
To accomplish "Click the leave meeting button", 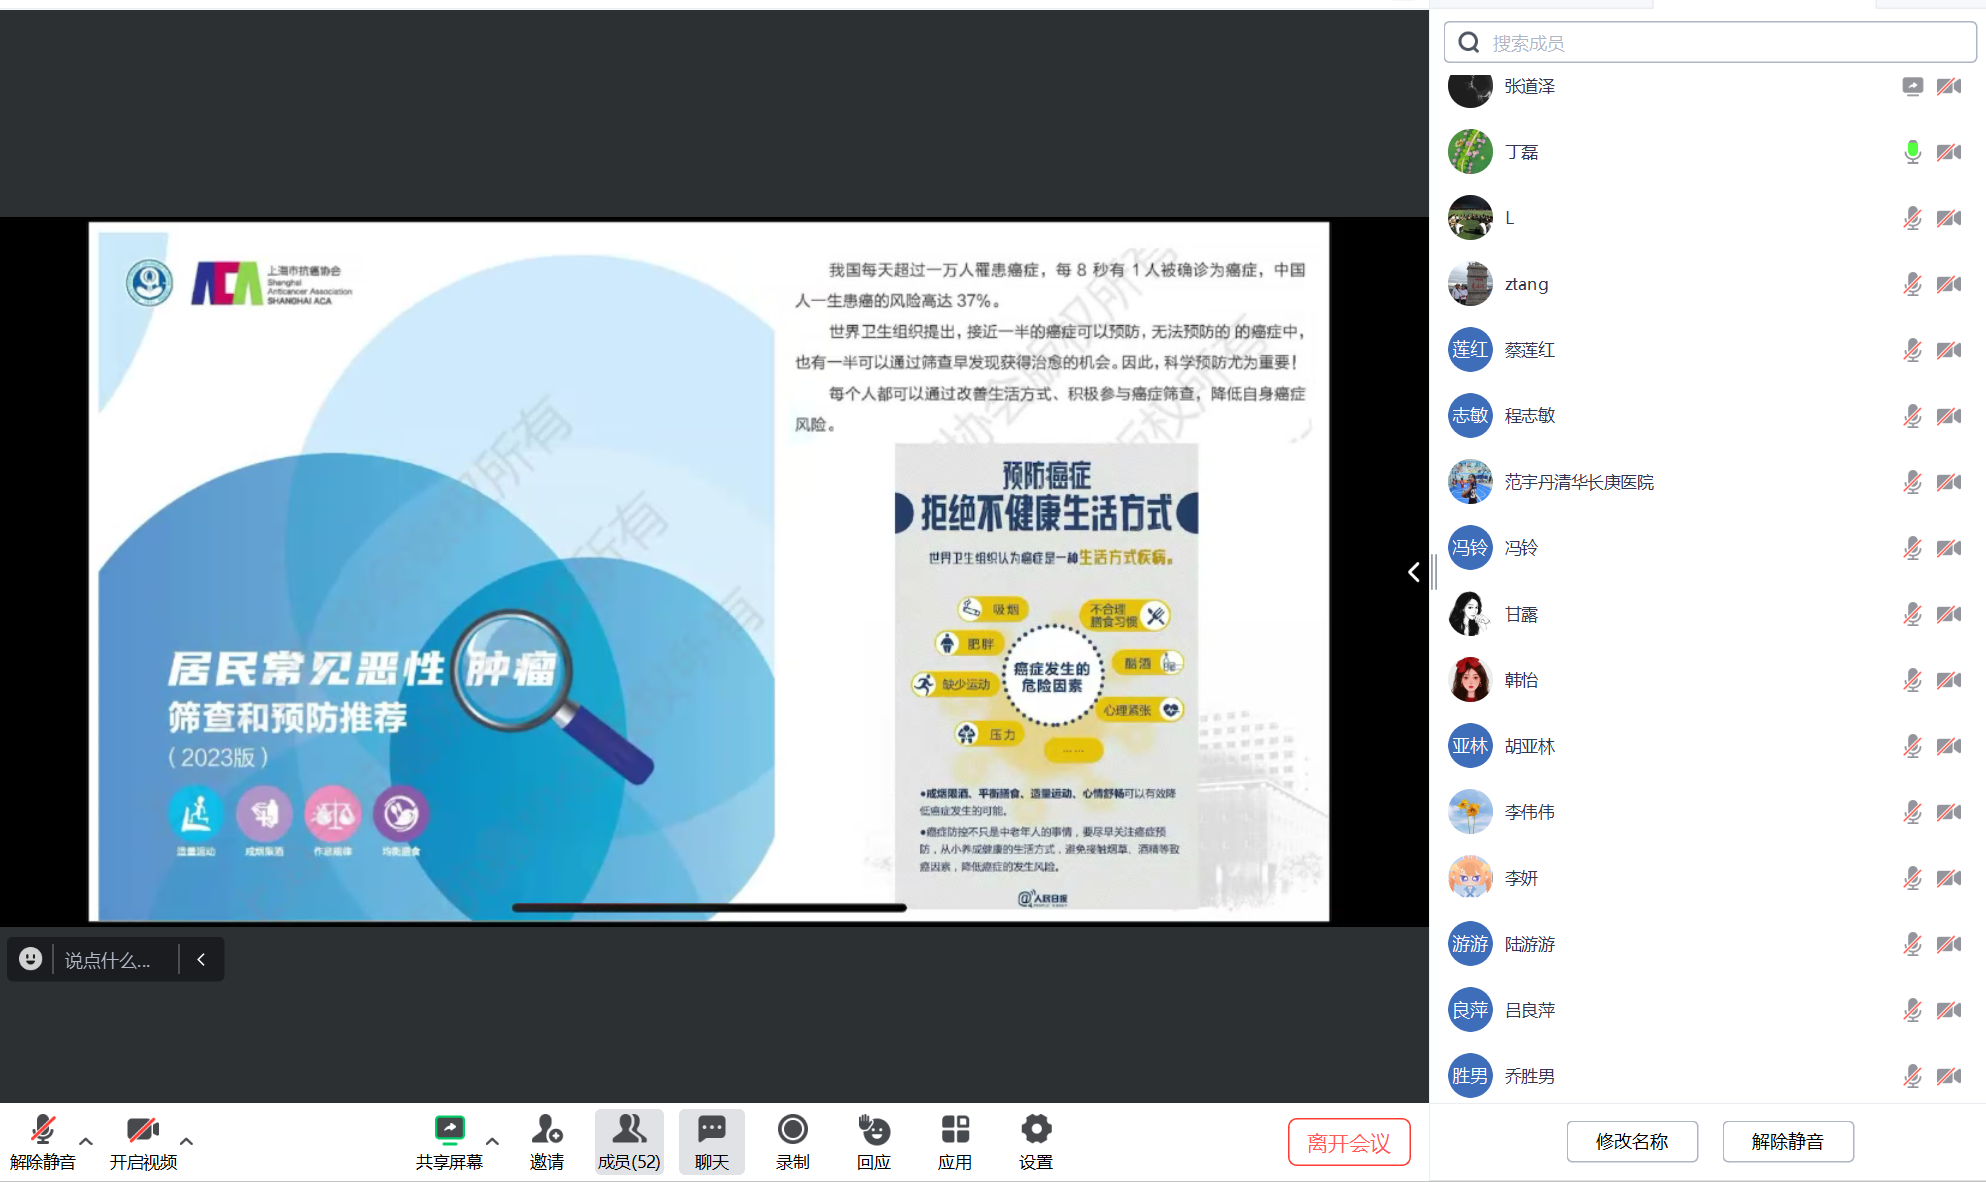I will [1348, 1142].
